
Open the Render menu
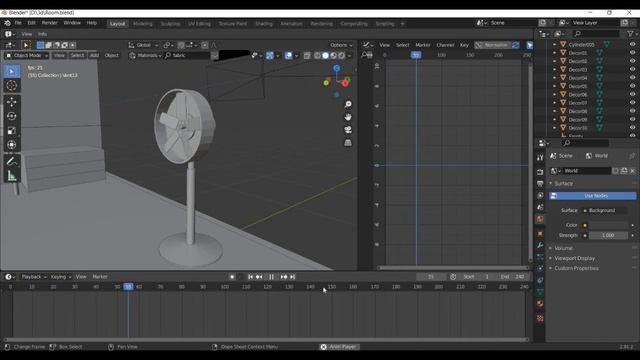pyautogui.click(x=49, y=23)
